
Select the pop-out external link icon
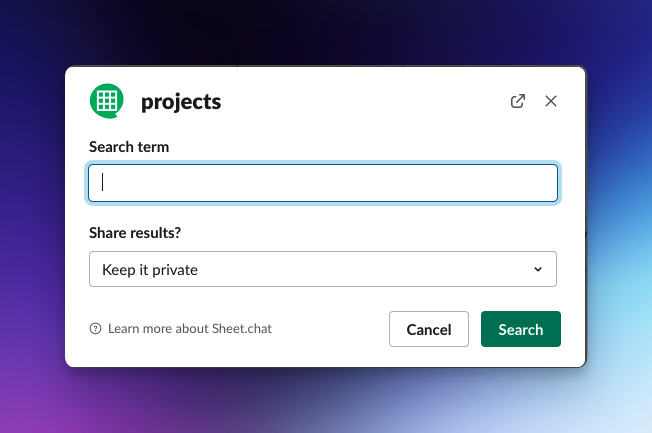(x=518, y=101)
